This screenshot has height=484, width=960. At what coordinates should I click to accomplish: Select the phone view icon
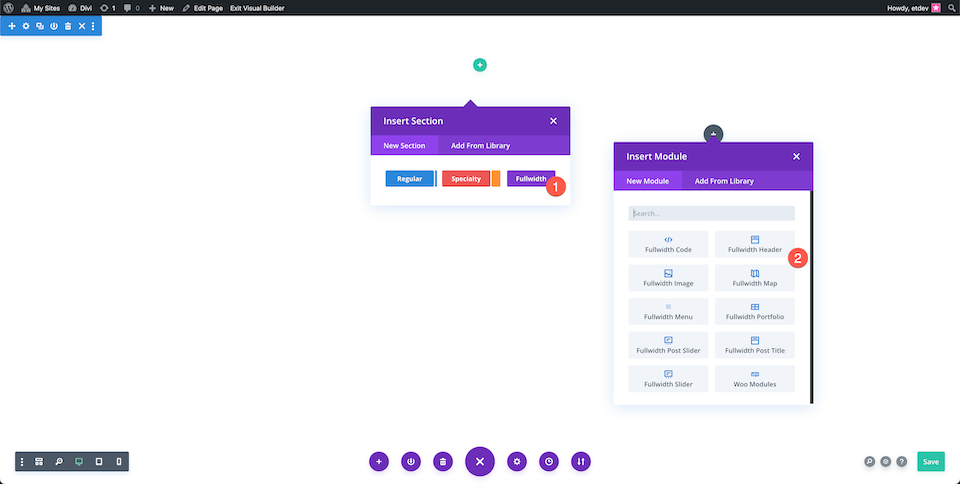[x=119, y=462]
